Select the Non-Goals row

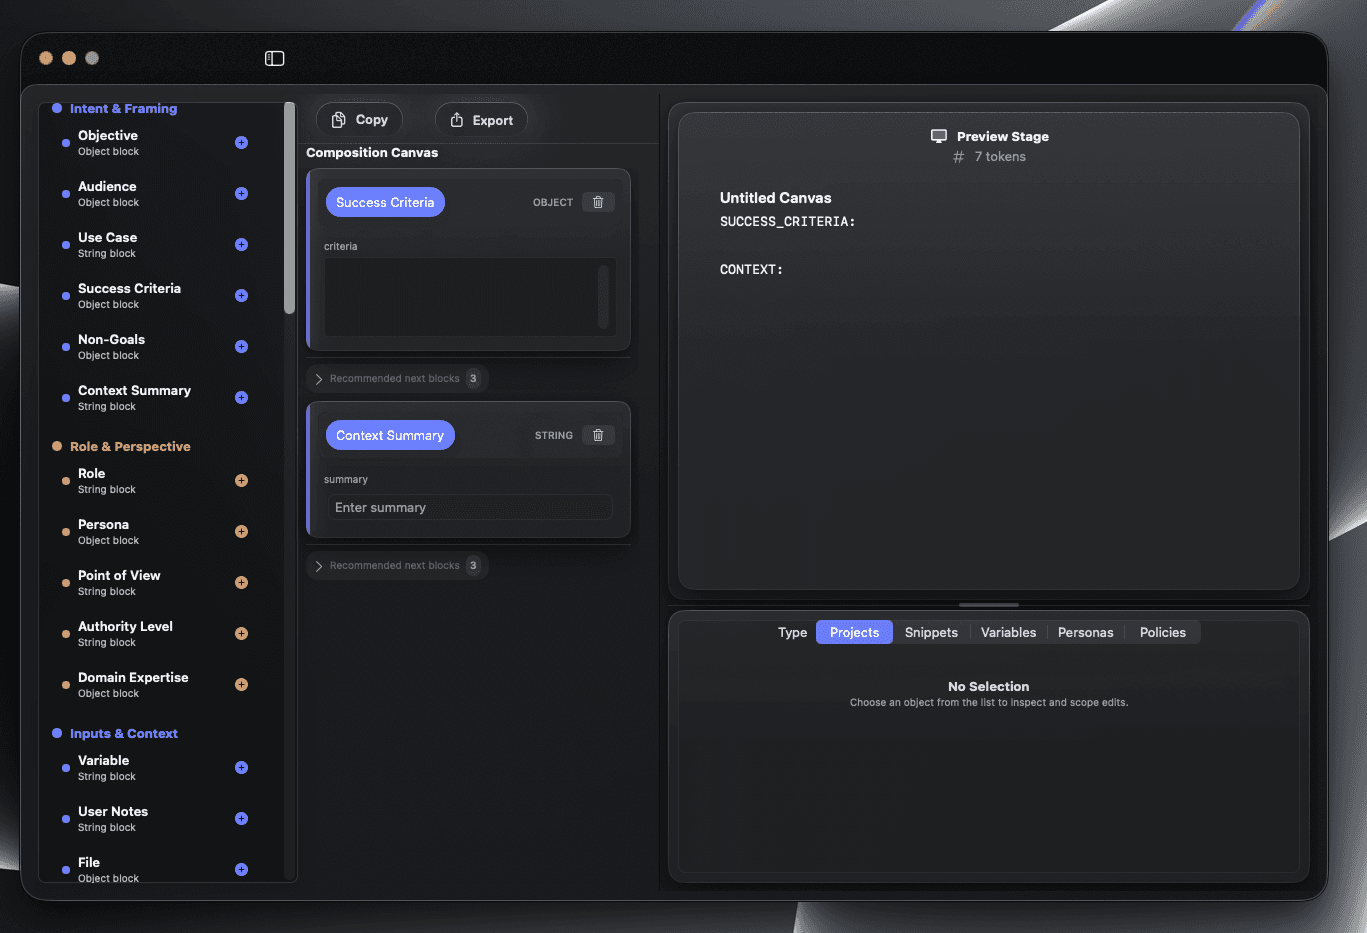click(155, 347)
